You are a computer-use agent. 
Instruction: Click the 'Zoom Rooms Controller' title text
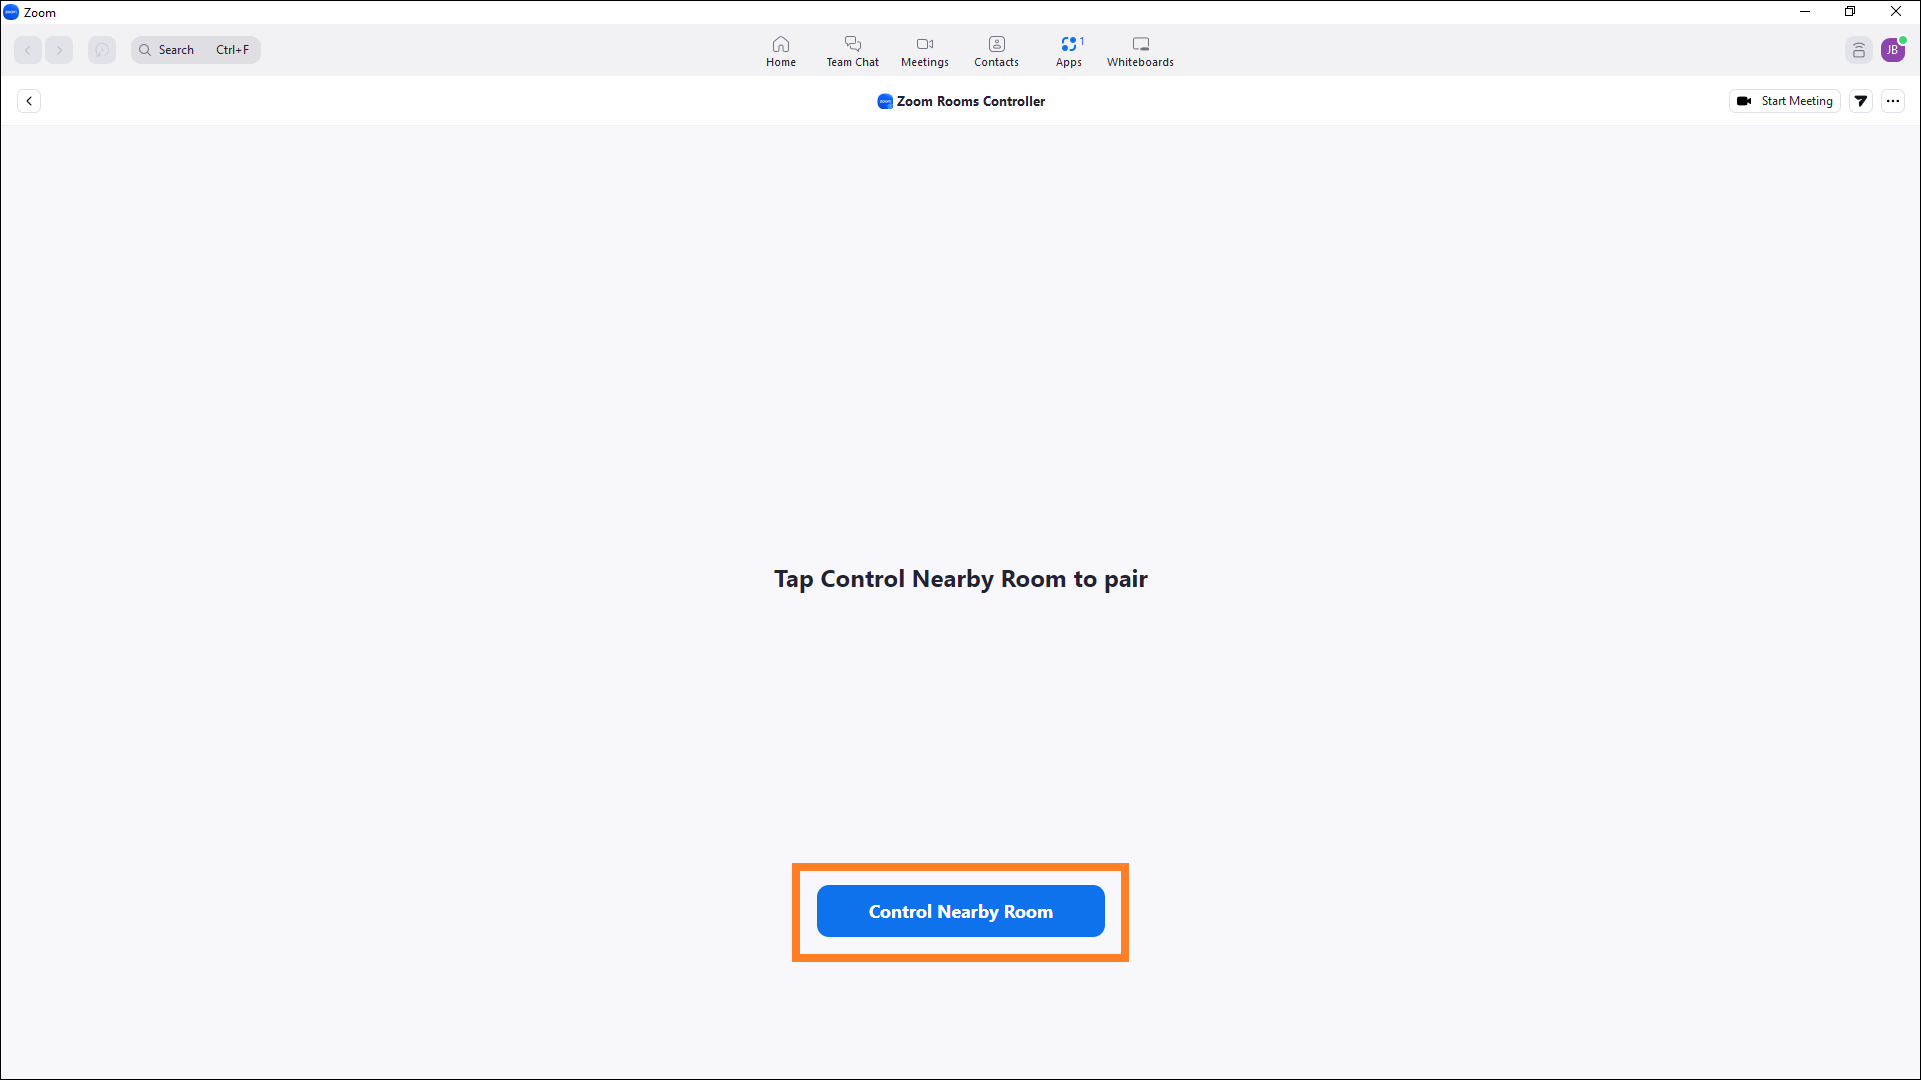point(971,101)
